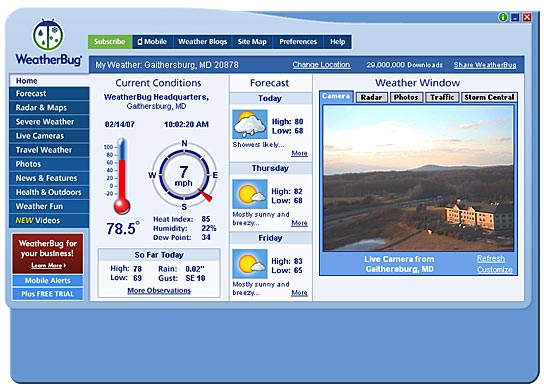Click the WeatherBug Headquarters station name

point(156,97)
